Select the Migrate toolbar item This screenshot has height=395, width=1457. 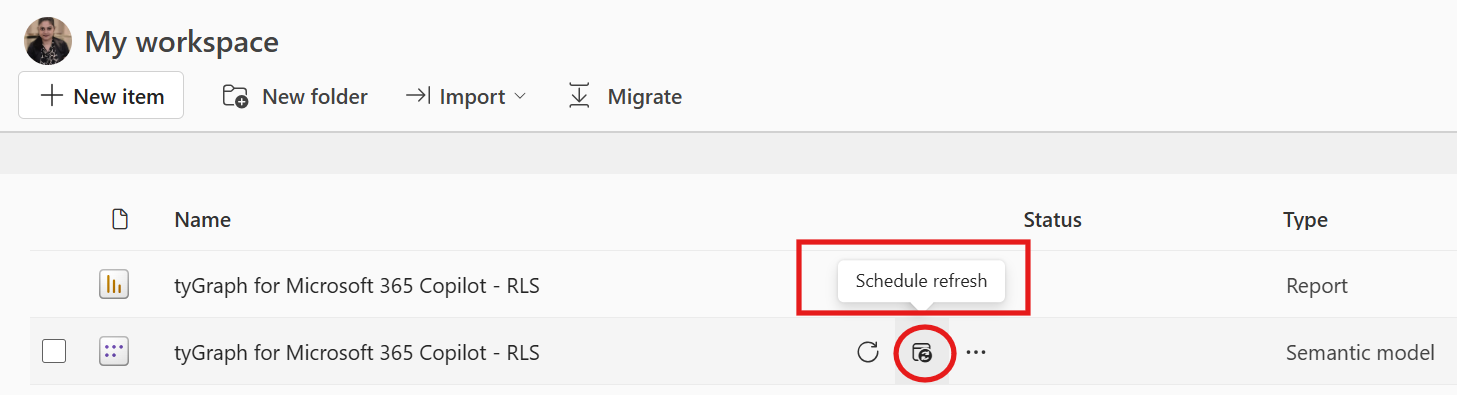point(625,96)
